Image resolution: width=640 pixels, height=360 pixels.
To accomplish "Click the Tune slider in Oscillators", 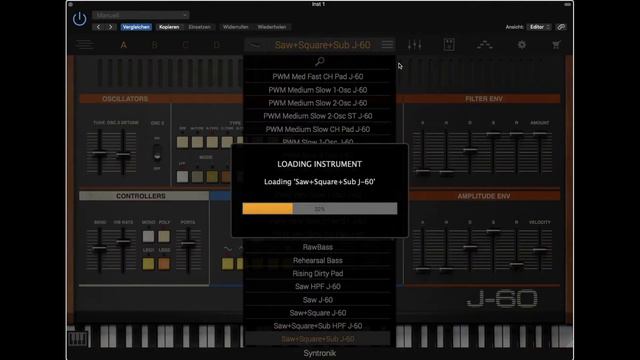I will (x=100, y=152).
